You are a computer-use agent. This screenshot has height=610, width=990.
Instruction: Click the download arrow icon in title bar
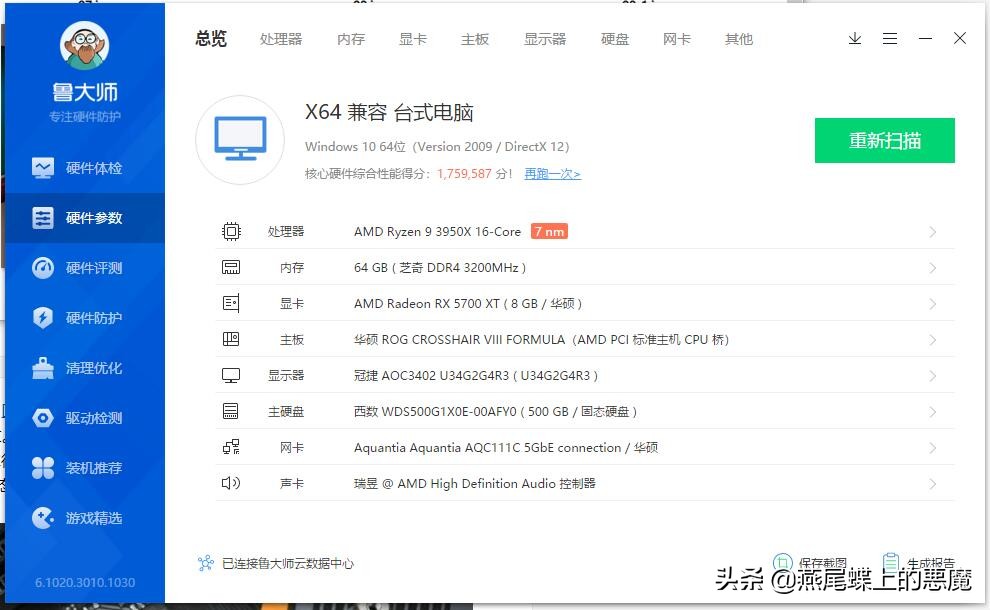tap(855, 39)
